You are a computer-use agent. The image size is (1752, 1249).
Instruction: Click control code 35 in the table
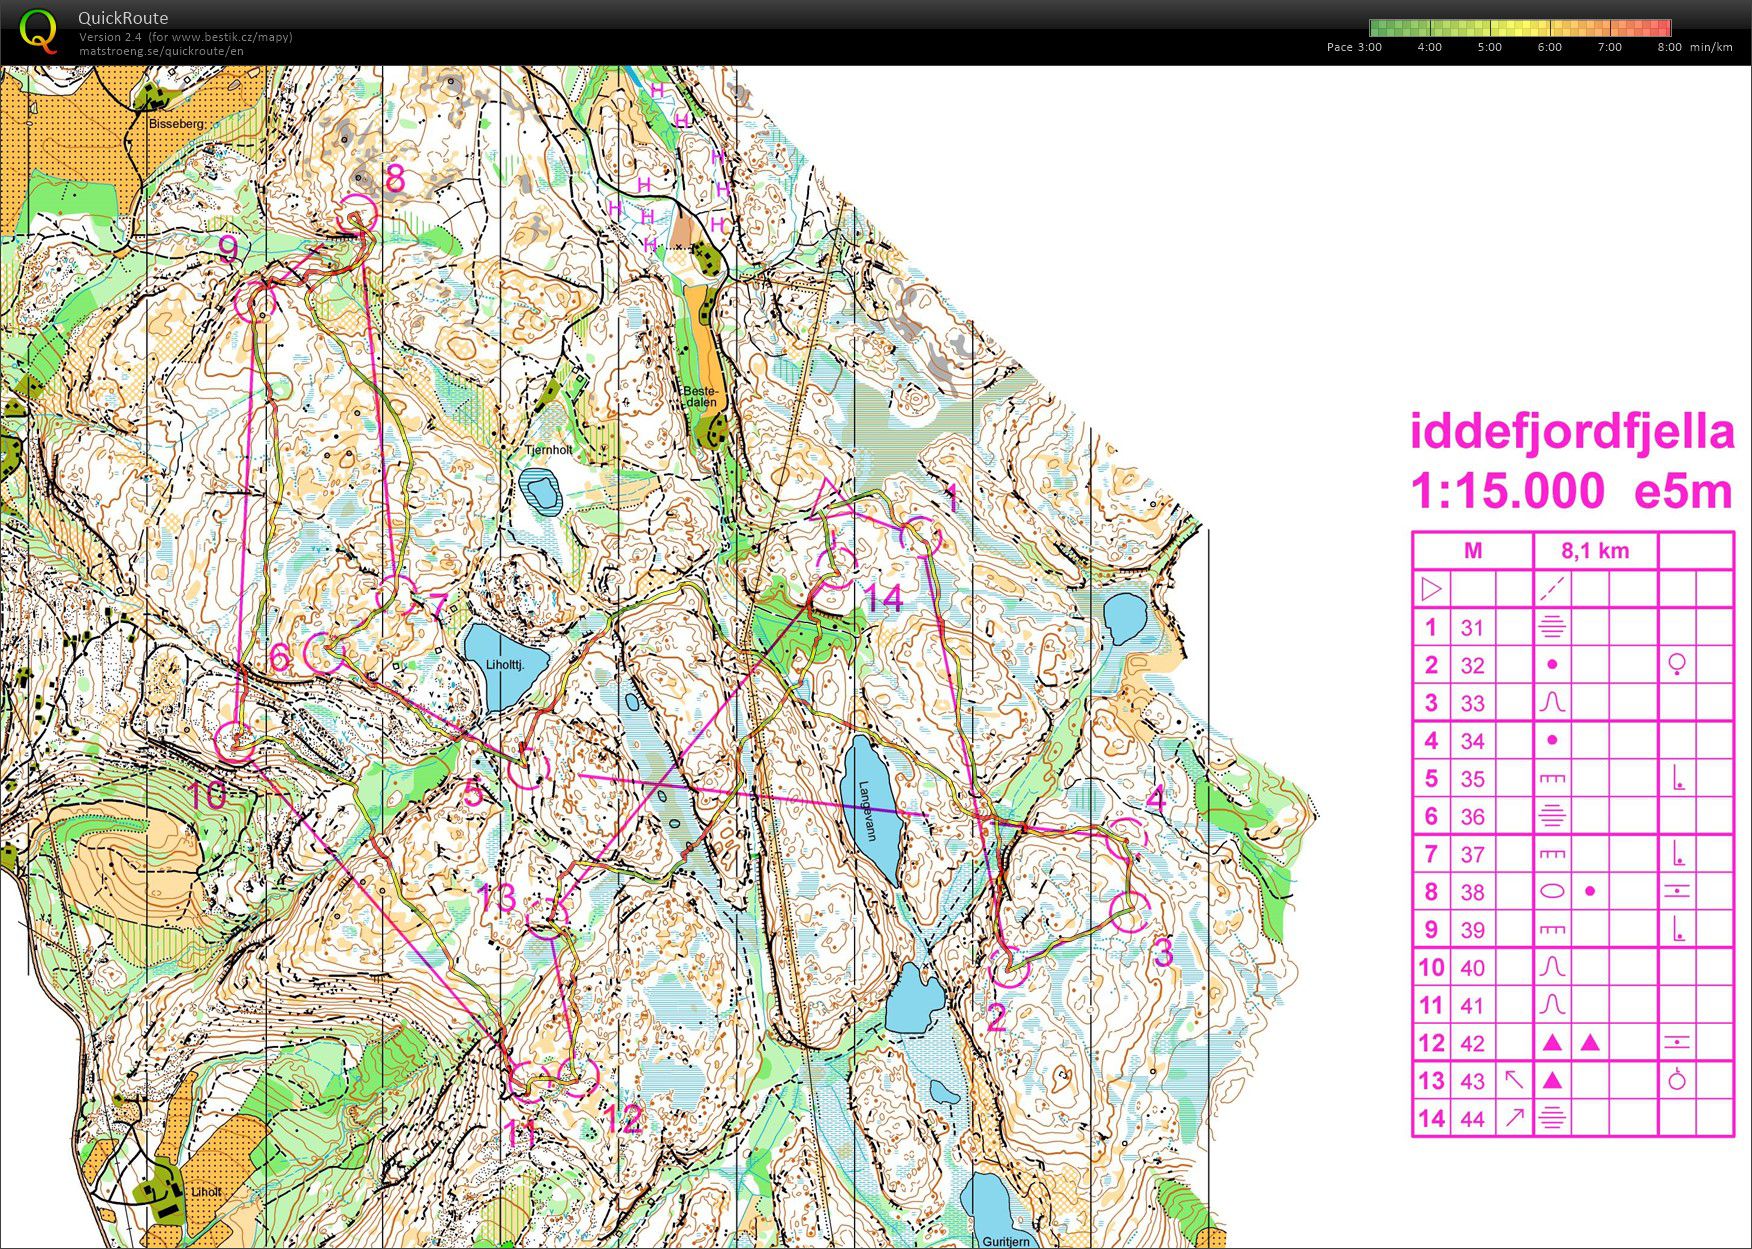(x=1472, y=779)
